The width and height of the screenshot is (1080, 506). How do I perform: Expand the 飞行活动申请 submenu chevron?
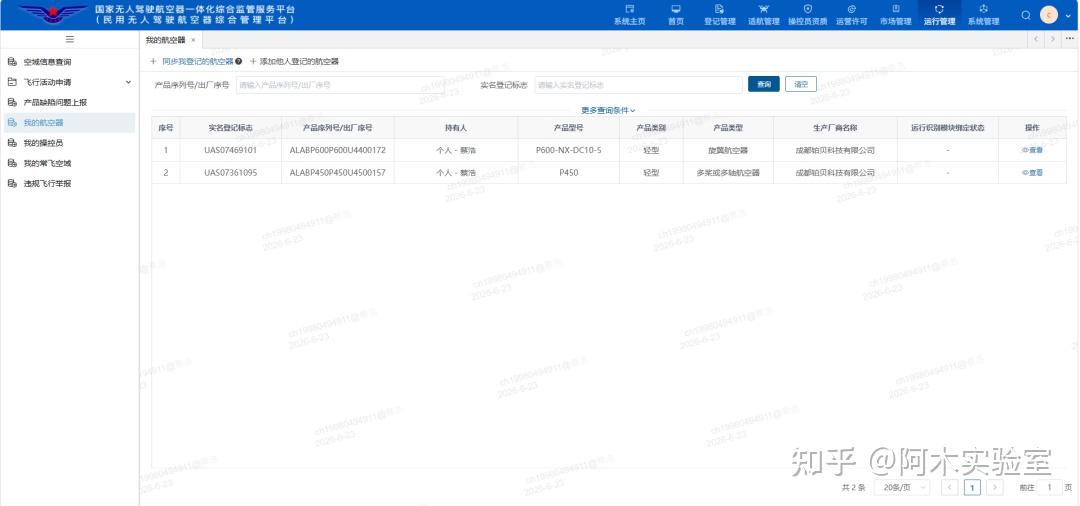coord(128,83)
